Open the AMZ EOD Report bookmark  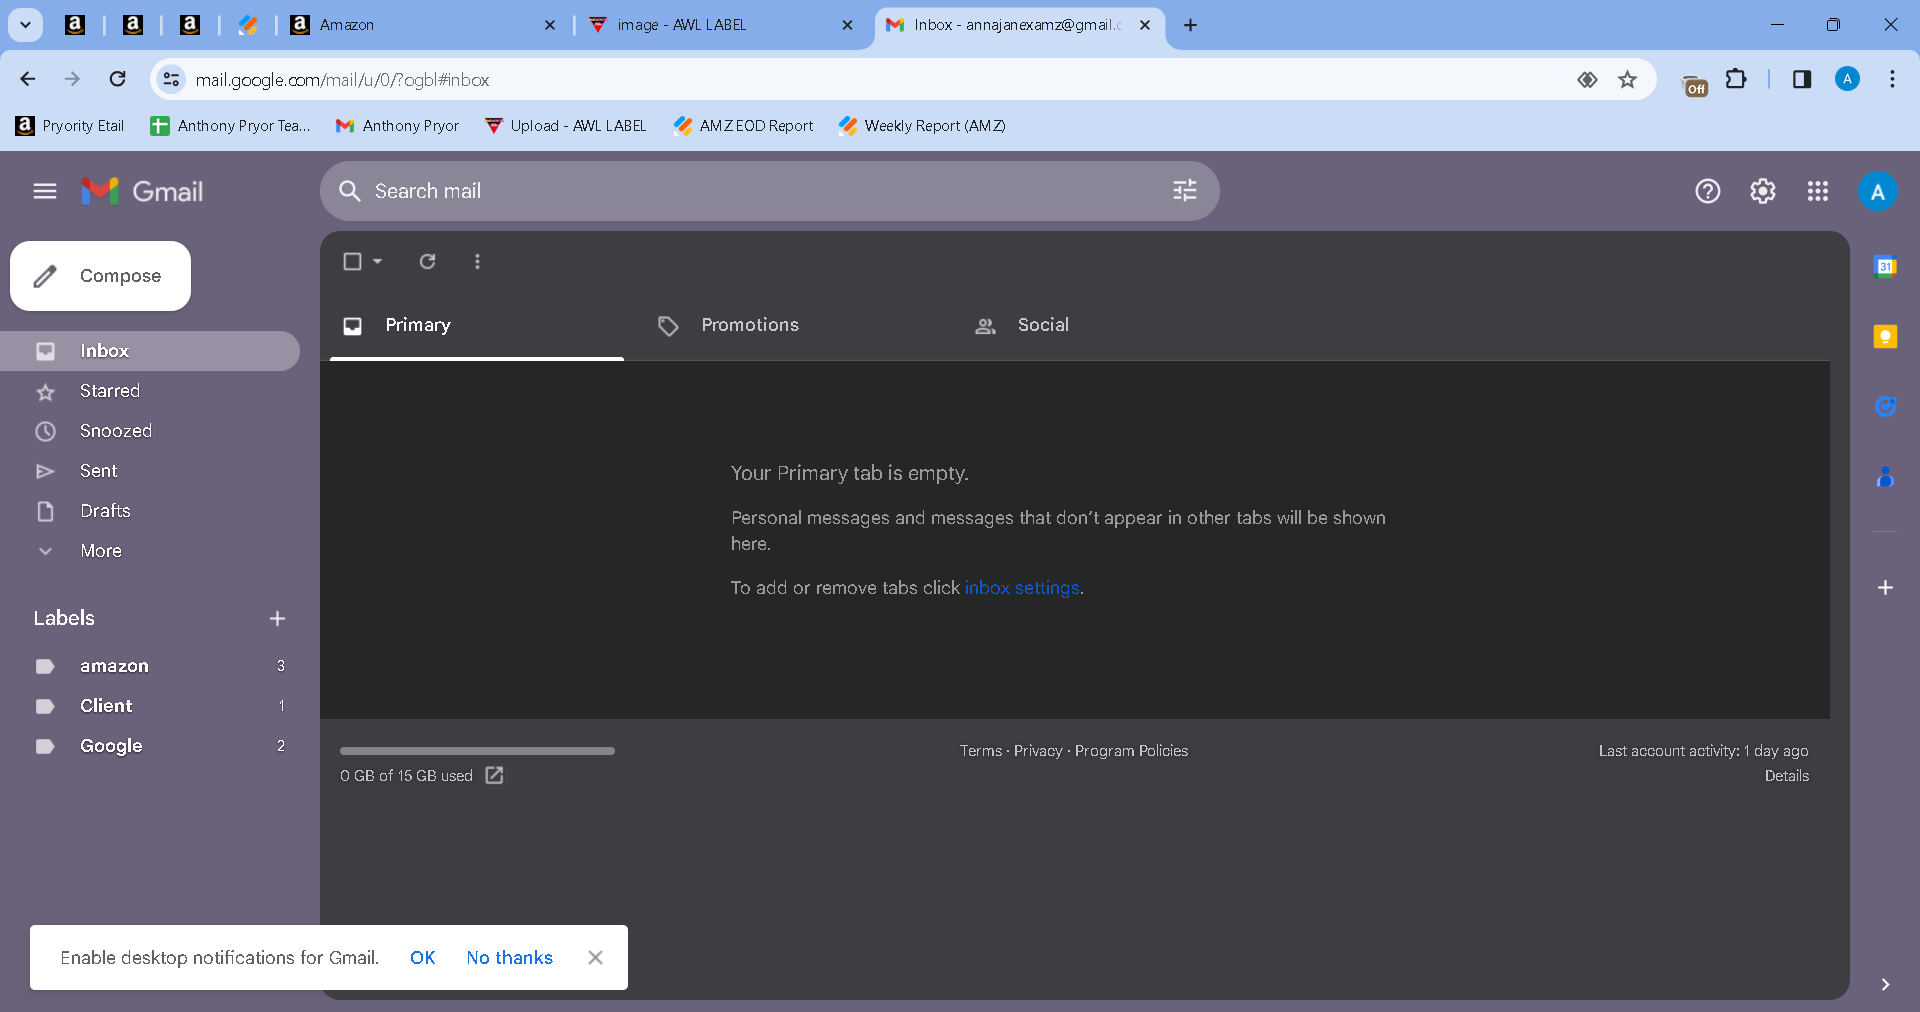click(x=743, y=126)
